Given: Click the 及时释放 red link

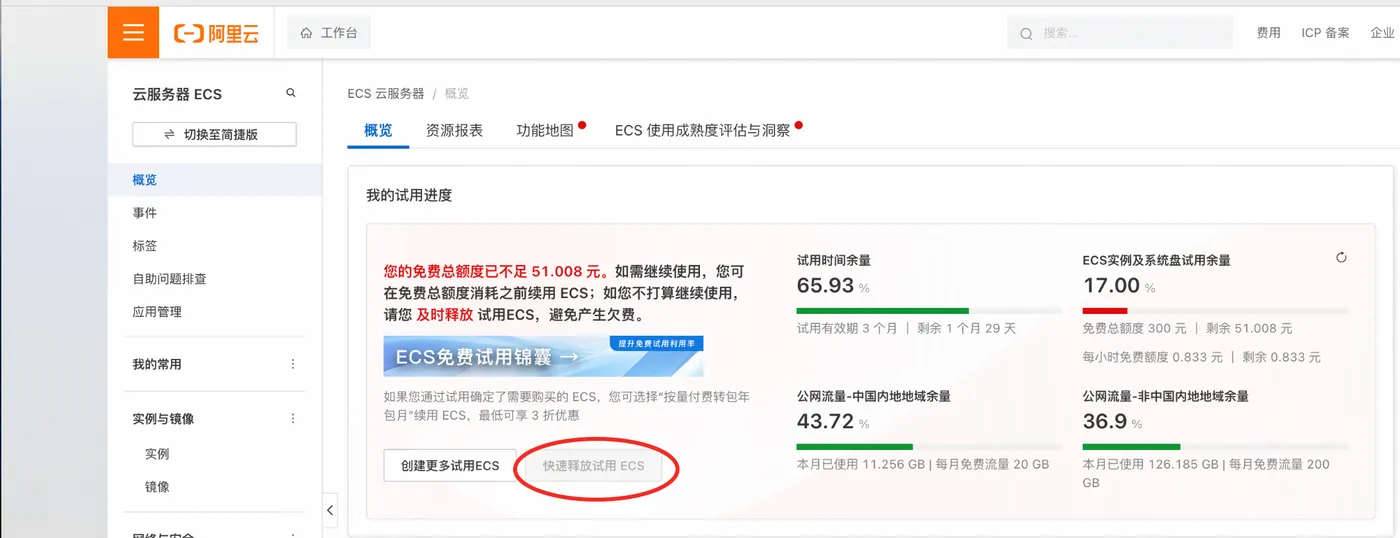Looking at the screenshot, I should pyautogui.click(x=445, y=314).
